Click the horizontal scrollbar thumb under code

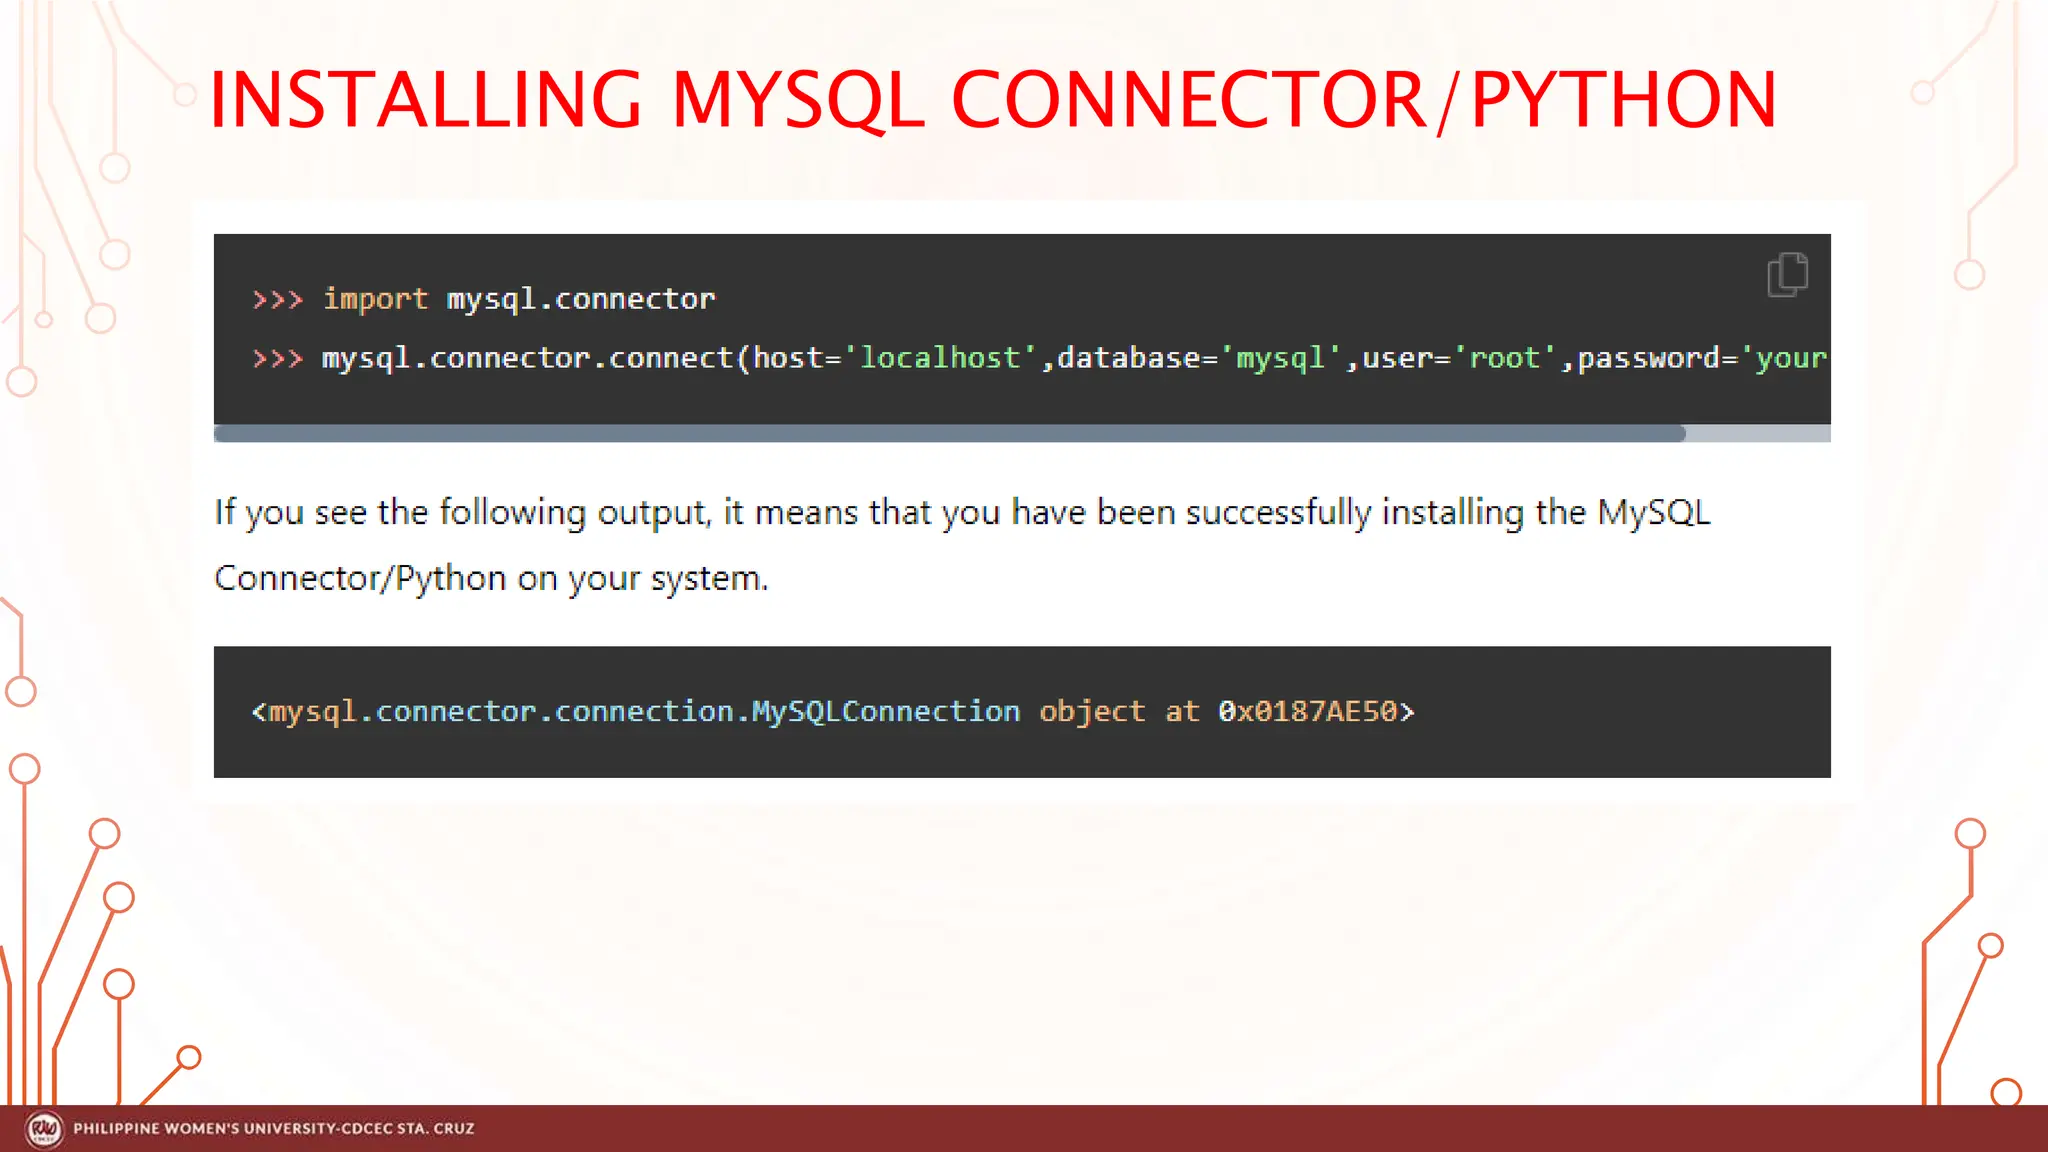[x=948, y=433]
